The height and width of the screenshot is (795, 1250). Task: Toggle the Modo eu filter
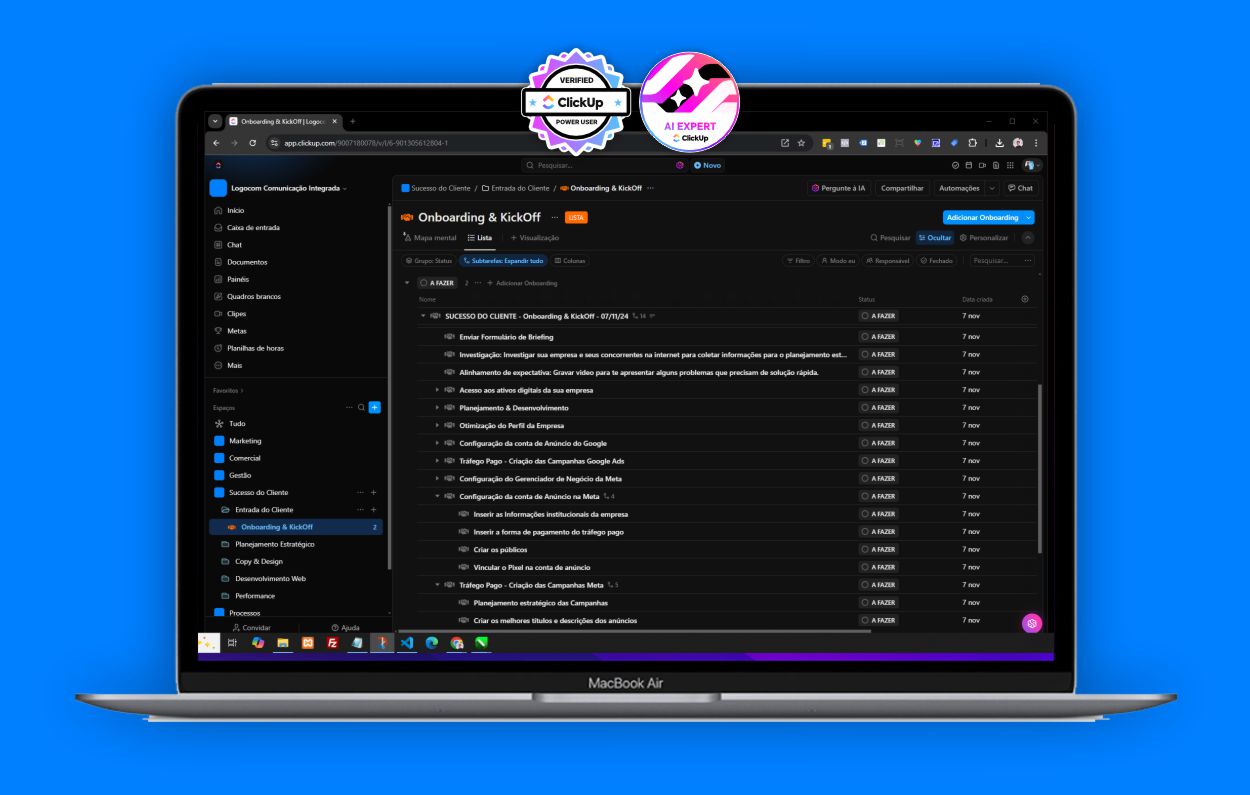[838, 261]
